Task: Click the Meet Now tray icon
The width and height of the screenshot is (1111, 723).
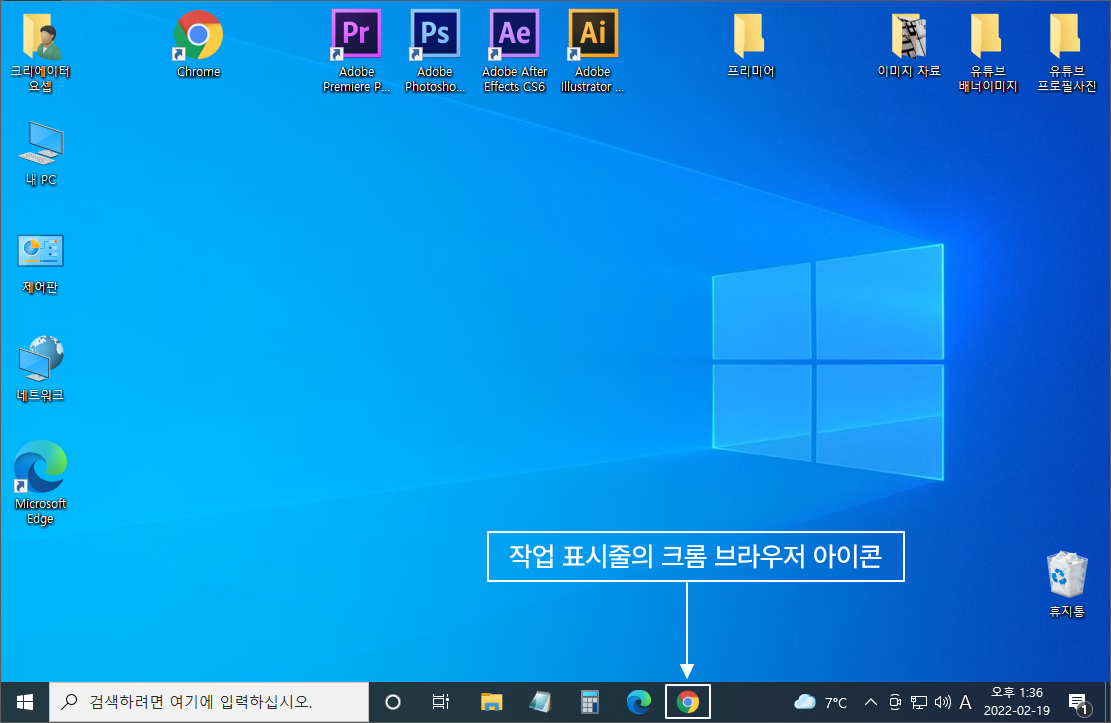Action: tap(895, 702)
